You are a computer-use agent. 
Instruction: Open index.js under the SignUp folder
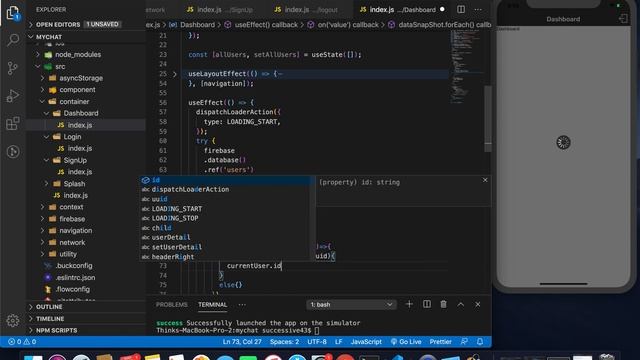[x=80, y=172]
